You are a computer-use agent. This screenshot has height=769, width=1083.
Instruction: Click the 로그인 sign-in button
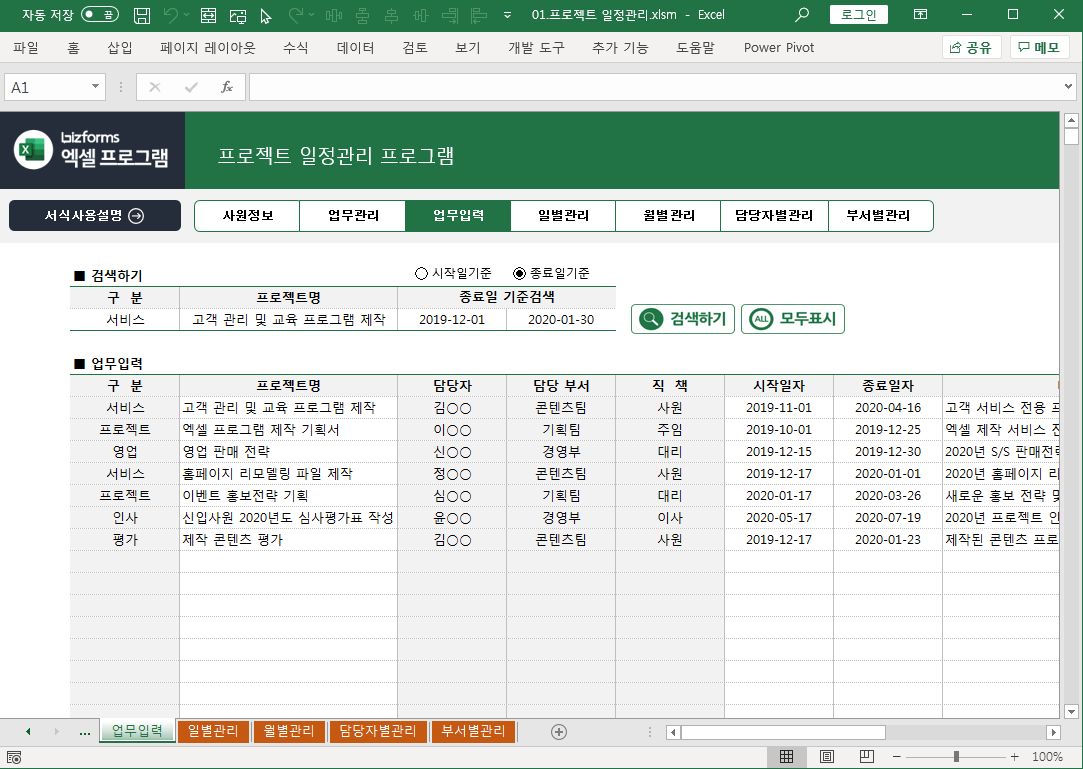coord(859,15)
